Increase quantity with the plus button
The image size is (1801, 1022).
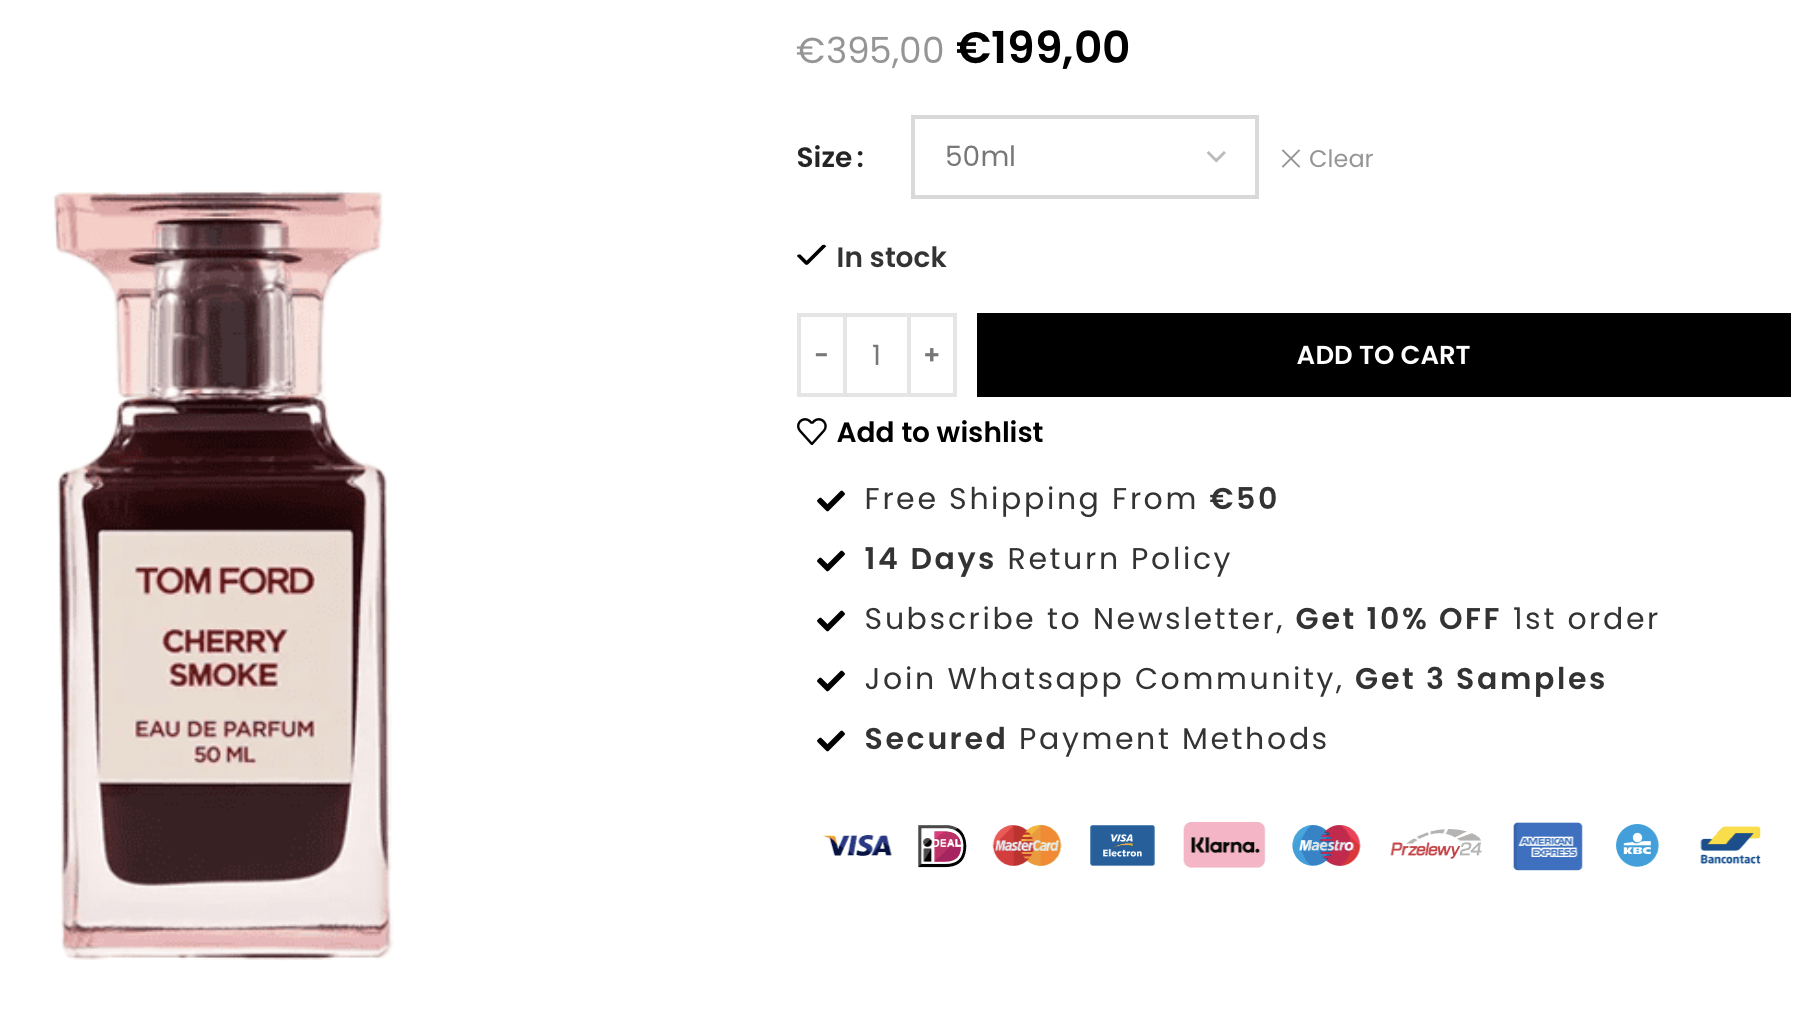(932, 355)
